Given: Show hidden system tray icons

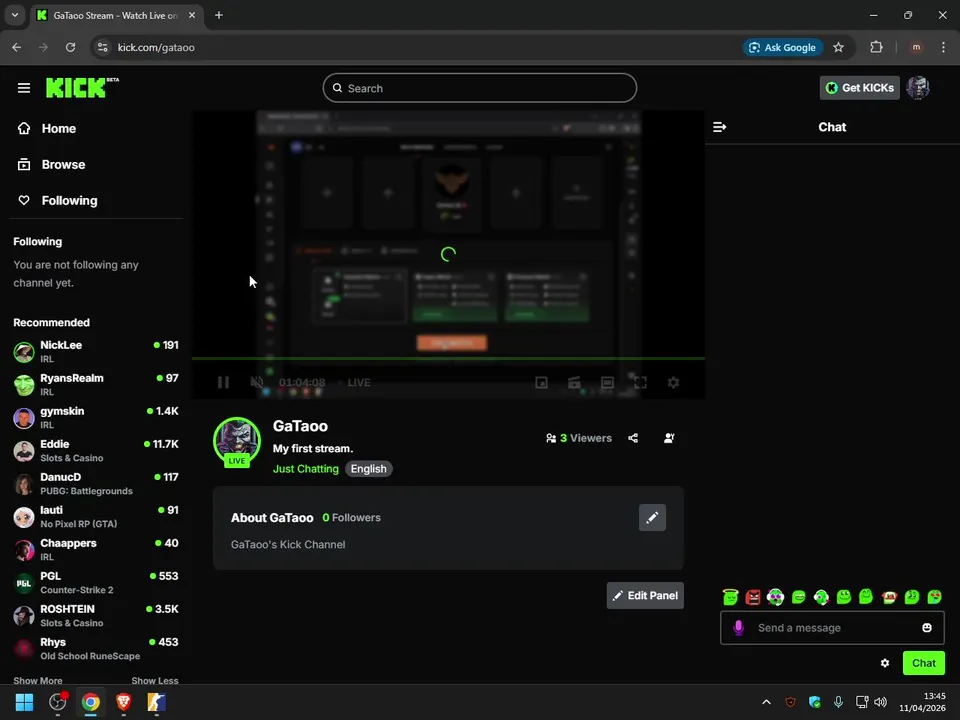Looking at the screenshot, I should (x=766, y=702).
